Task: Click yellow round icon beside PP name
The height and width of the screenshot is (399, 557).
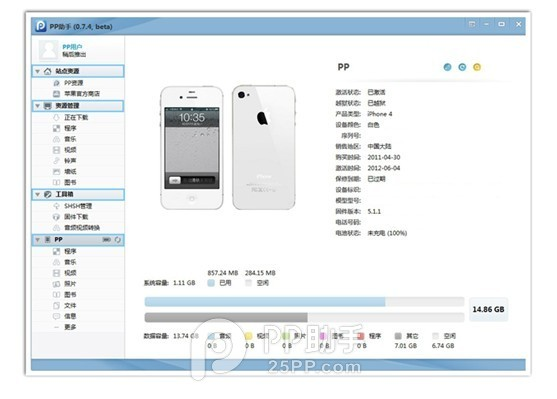Action: click(477, 67)
